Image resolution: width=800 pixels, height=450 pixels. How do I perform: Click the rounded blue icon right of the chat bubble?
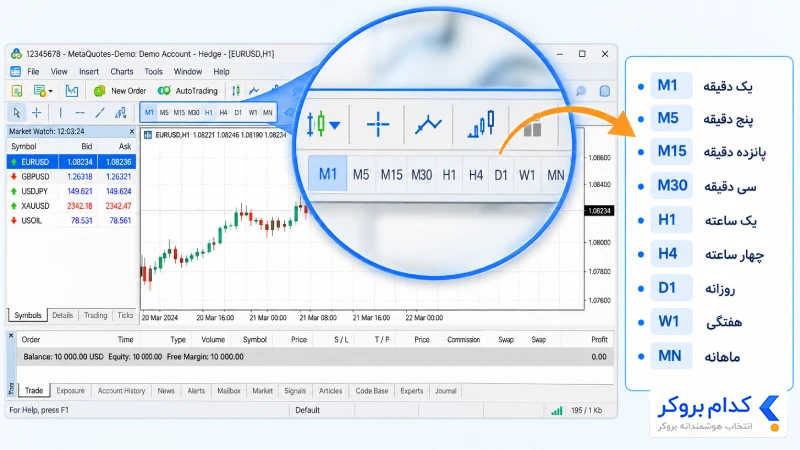605,91
